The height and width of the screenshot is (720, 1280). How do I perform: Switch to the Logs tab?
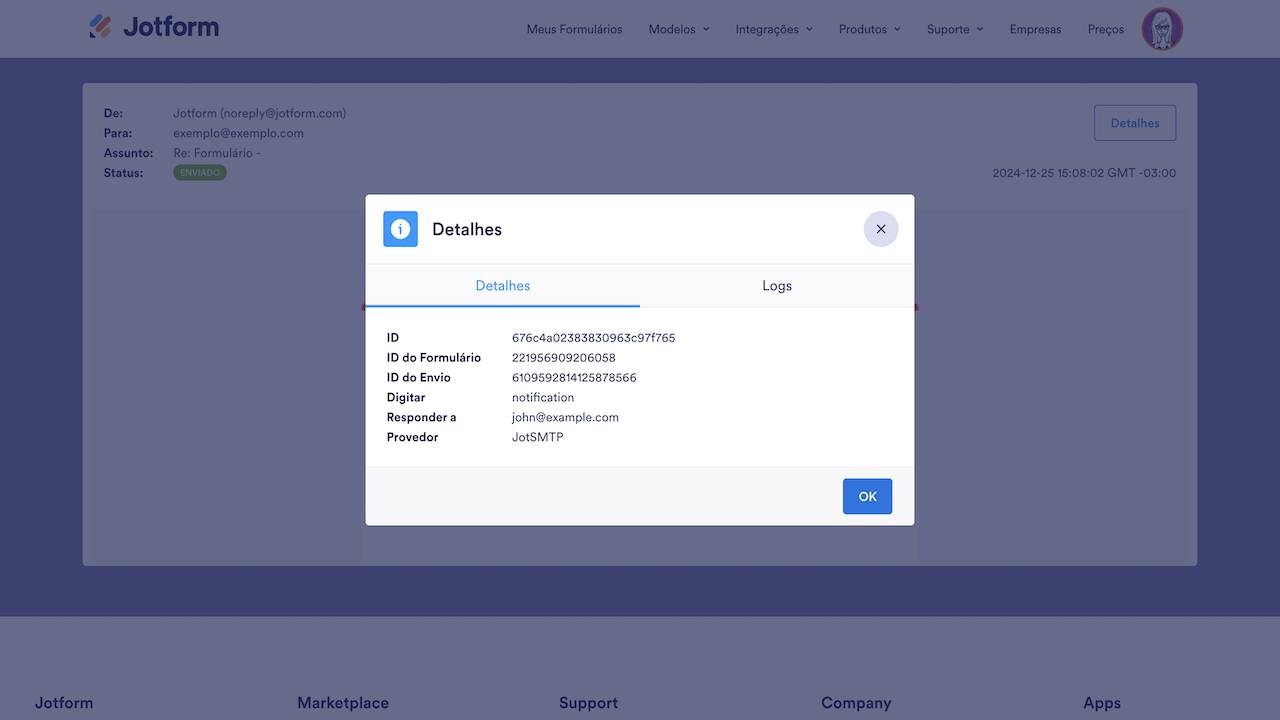(x=777, y=285)
